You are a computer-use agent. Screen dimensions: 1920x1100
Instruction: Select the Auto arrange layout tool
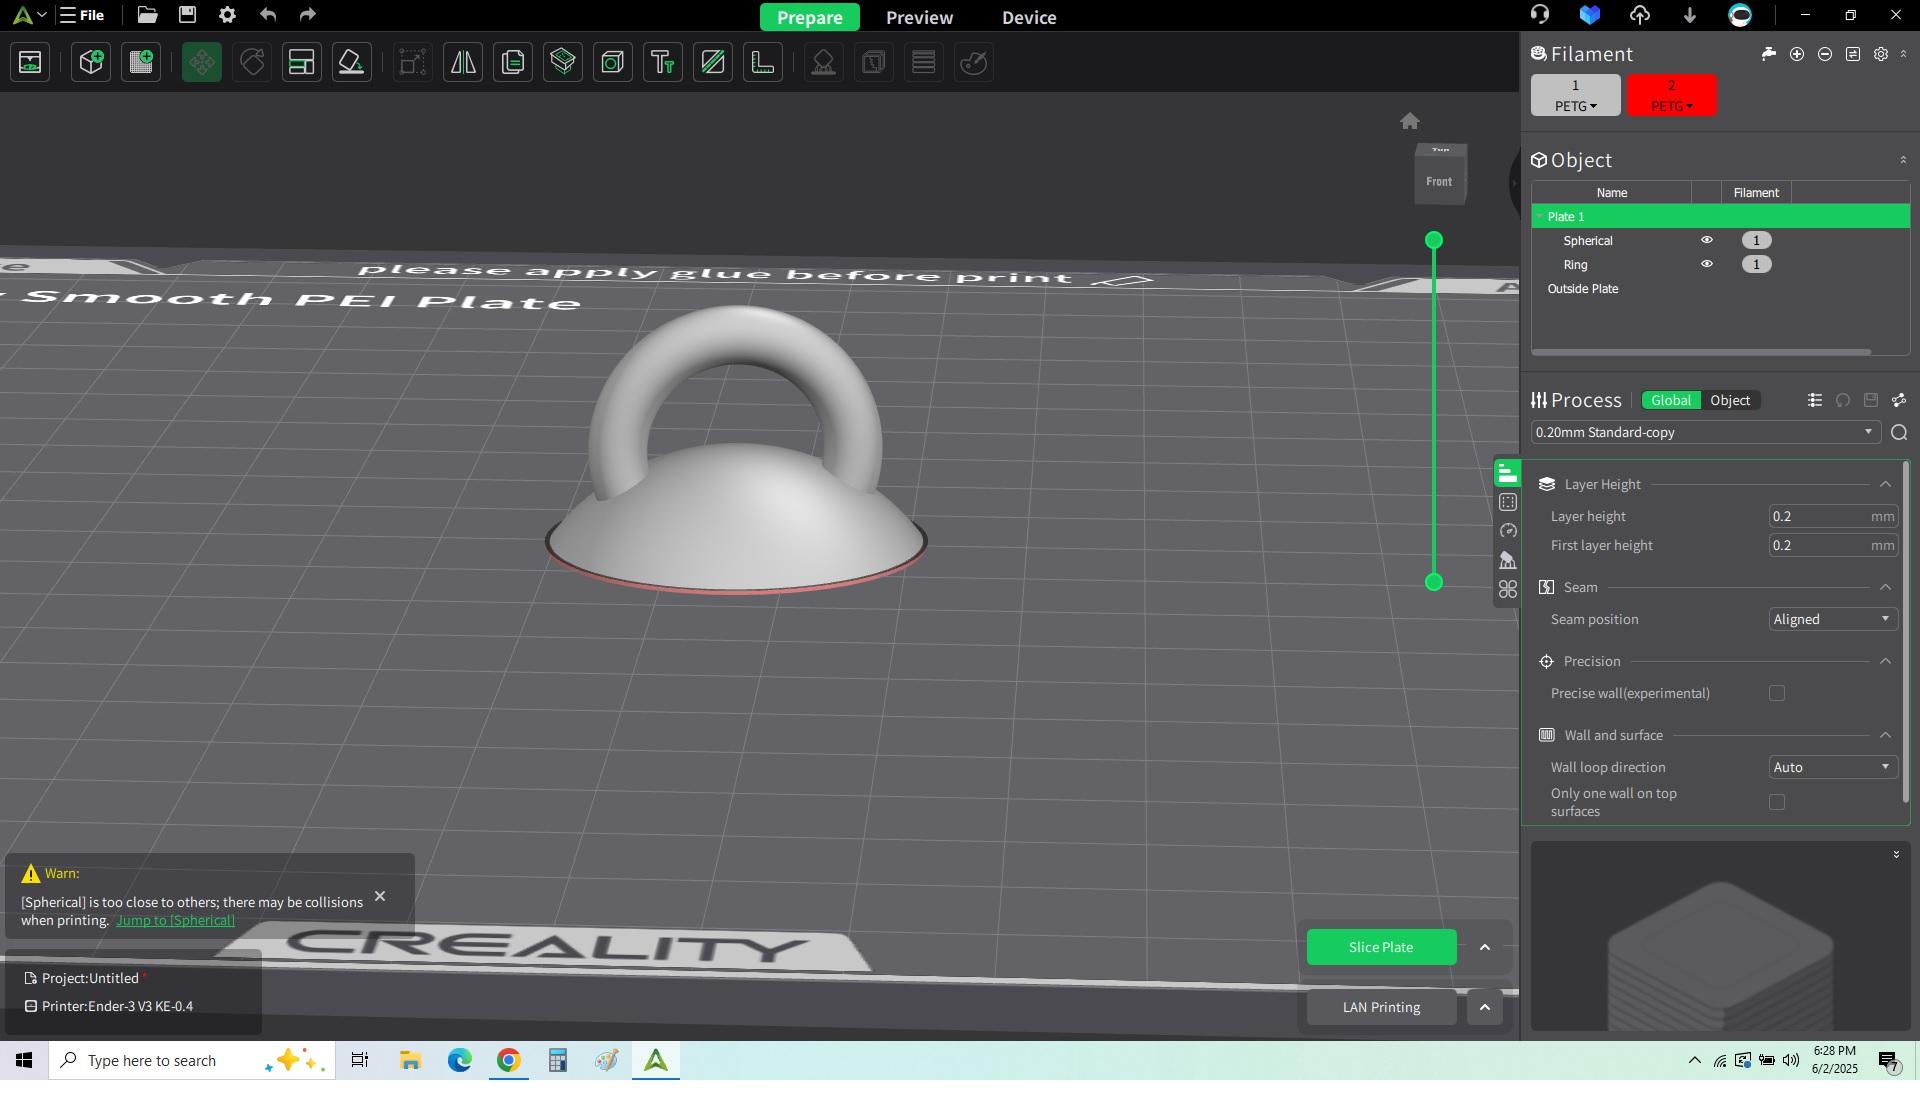[301, 62]
